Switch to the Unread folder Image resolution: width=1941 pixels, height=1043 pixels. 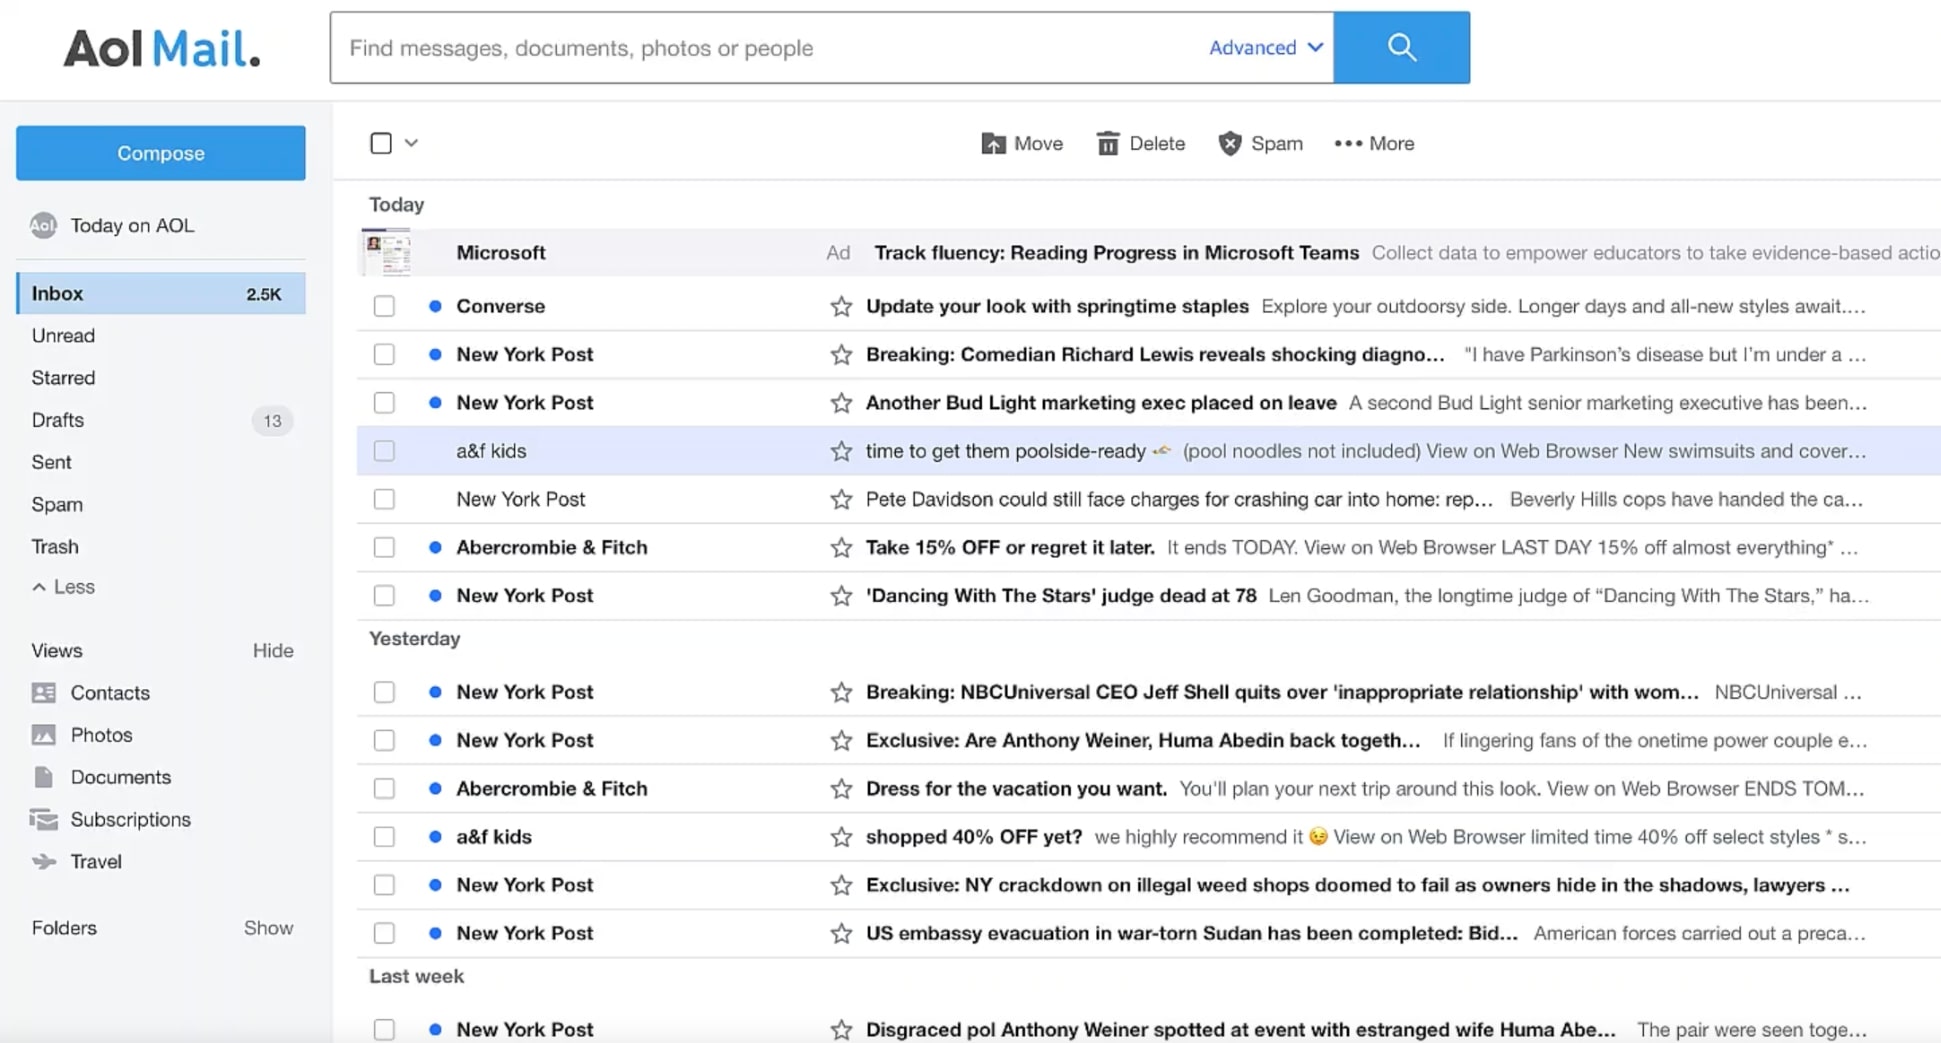click(x=62, y=335)
